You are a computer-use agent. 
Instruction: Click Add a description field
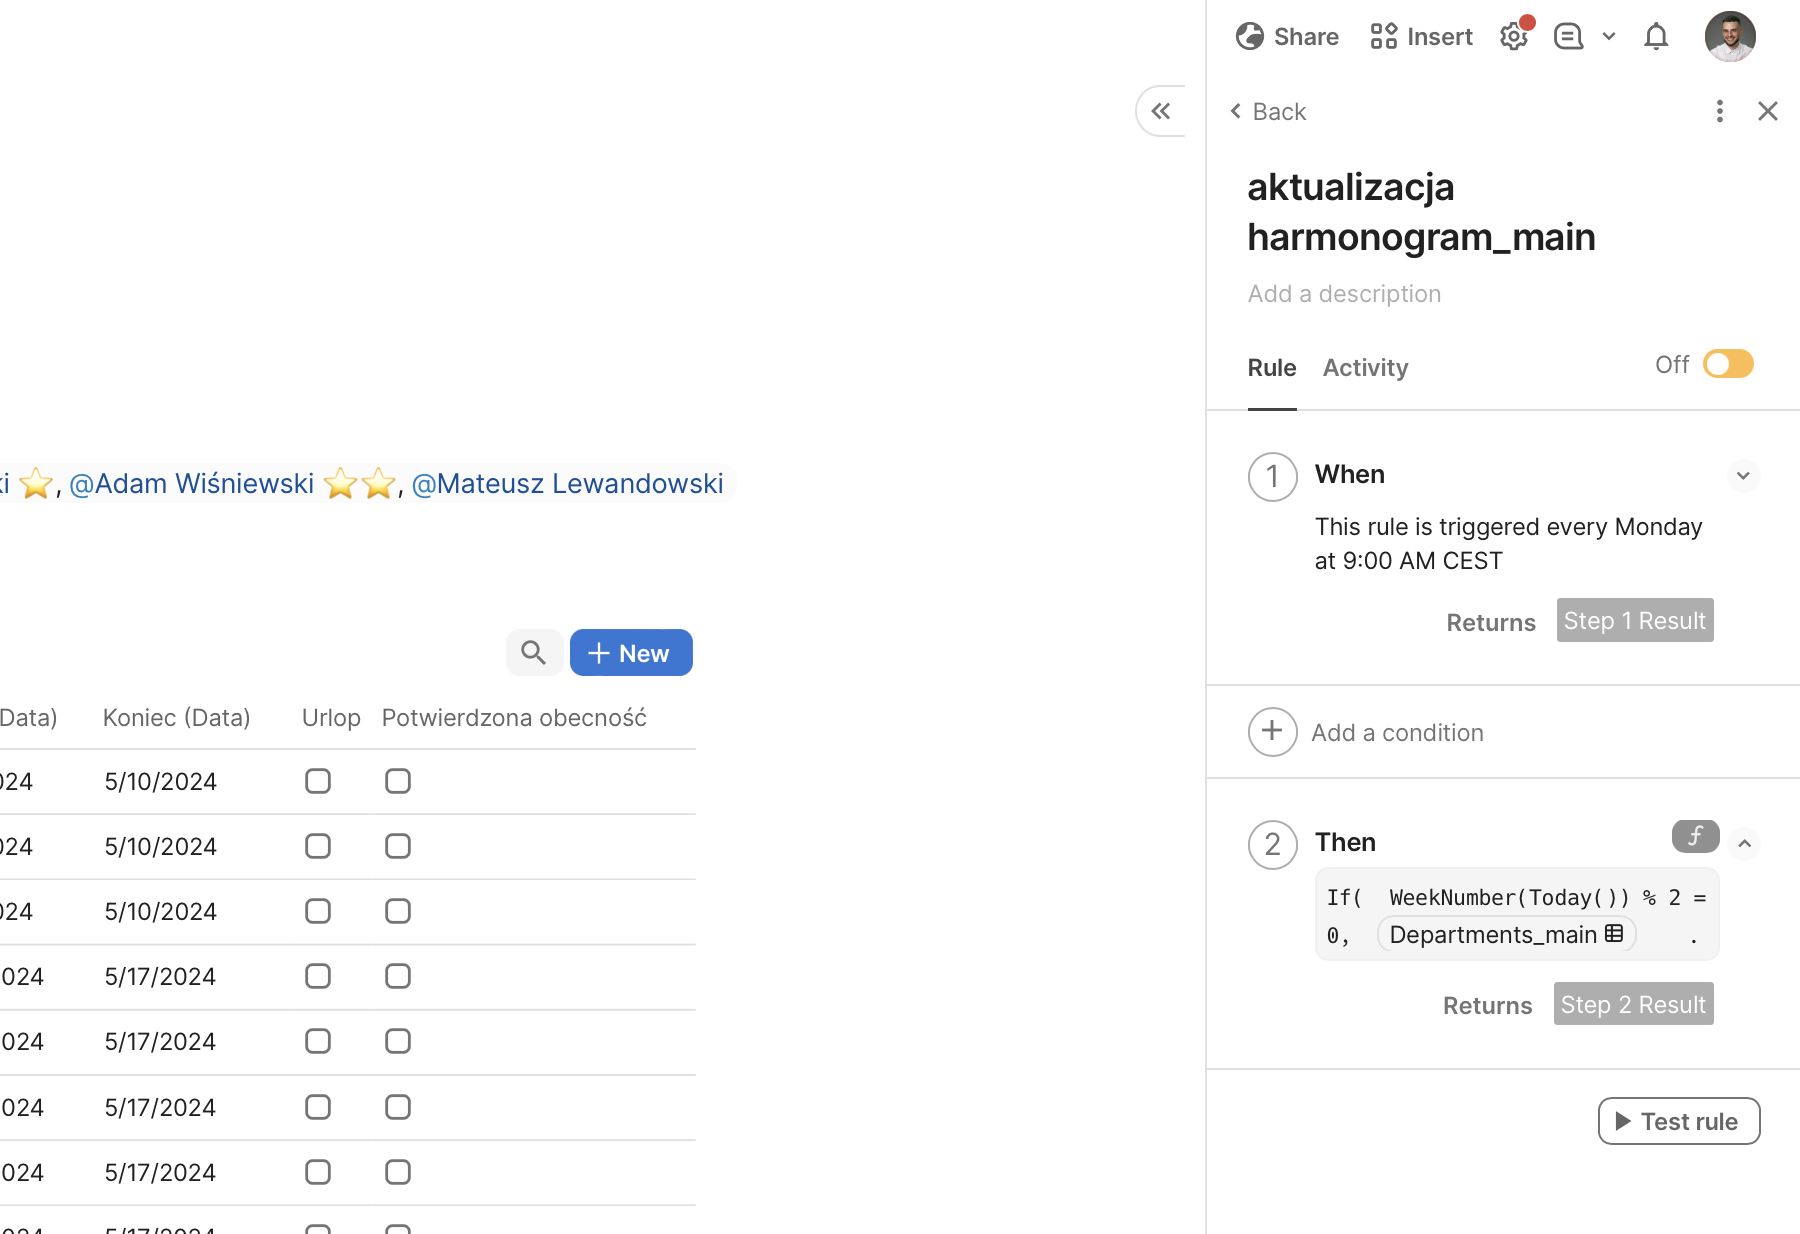(x=1344, y=294)
